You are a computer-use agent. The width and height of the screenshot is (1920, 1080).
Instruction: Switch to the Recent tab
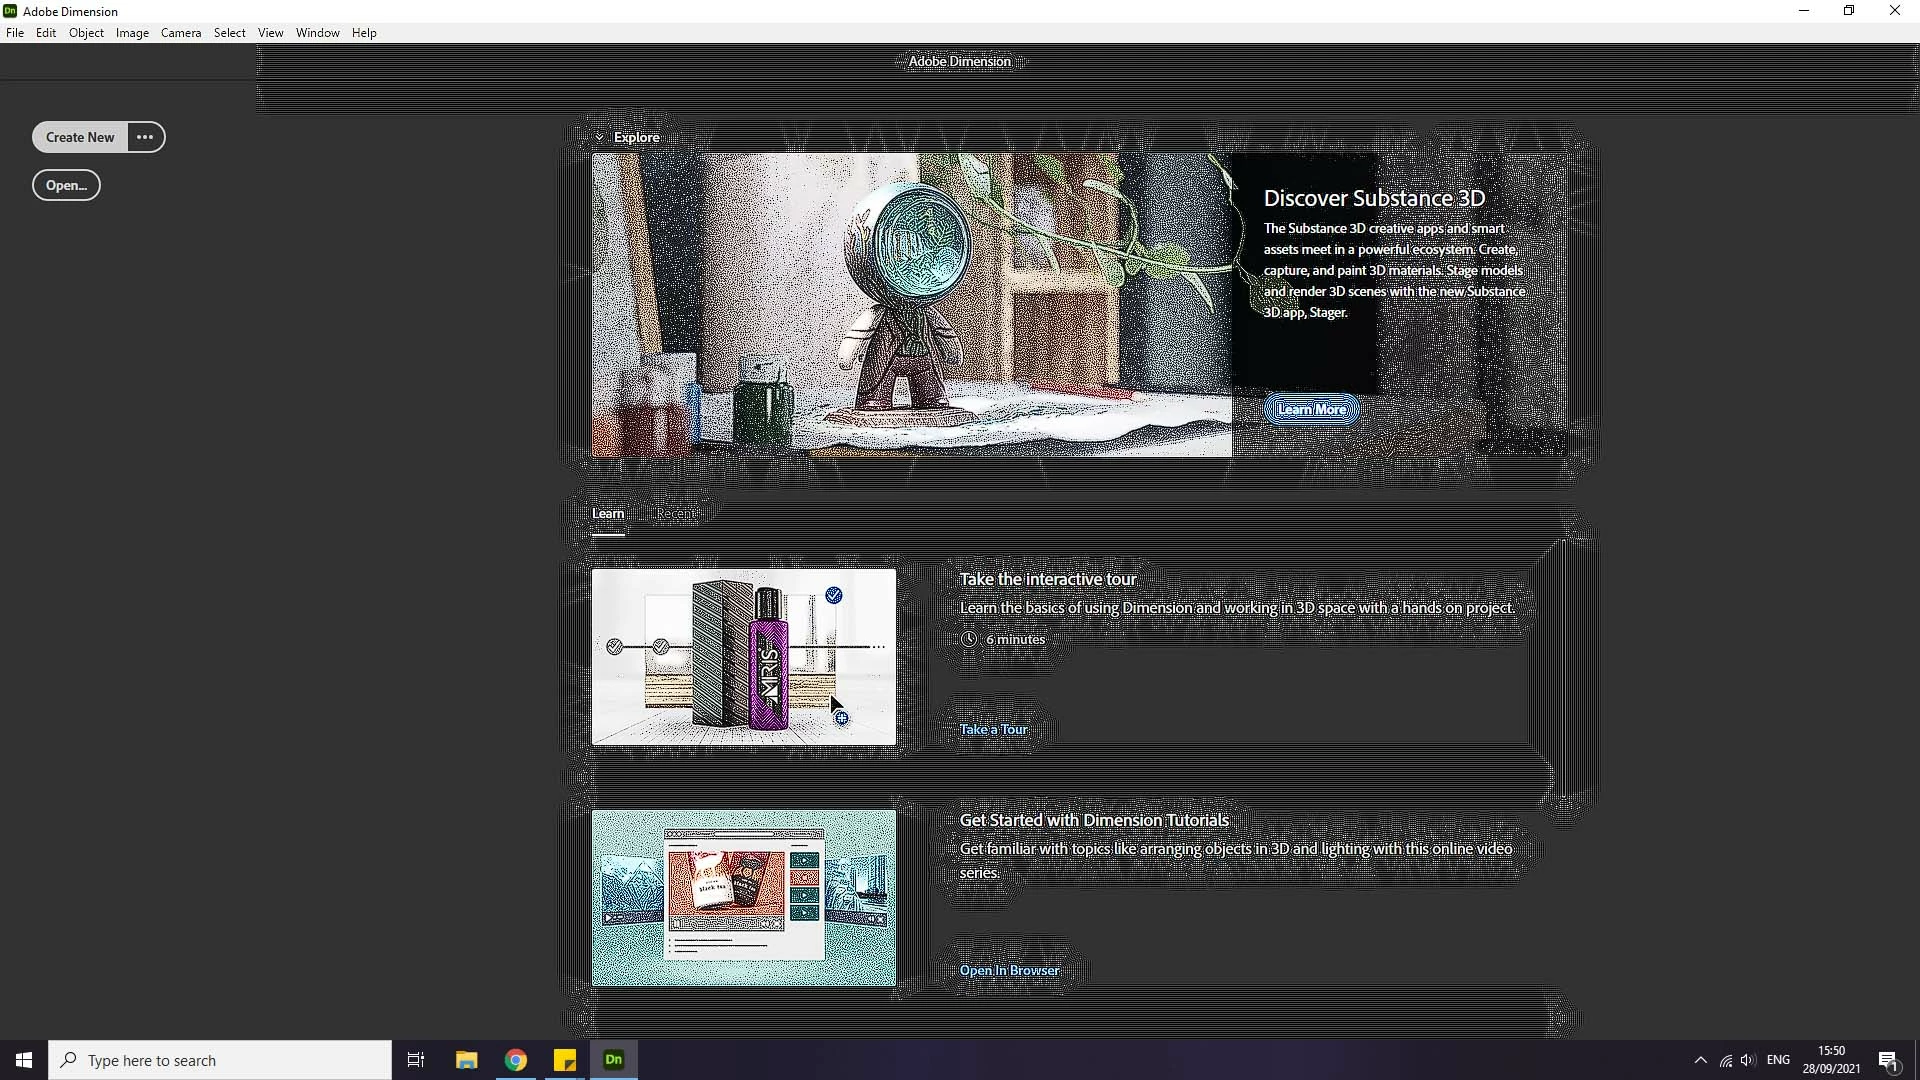coord(676,513)
